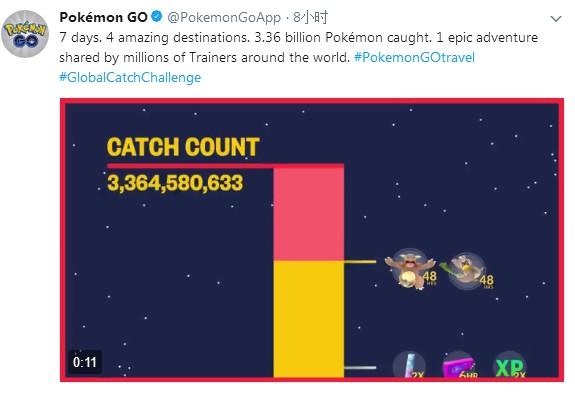Open the tweet options chevron menu

556,19
